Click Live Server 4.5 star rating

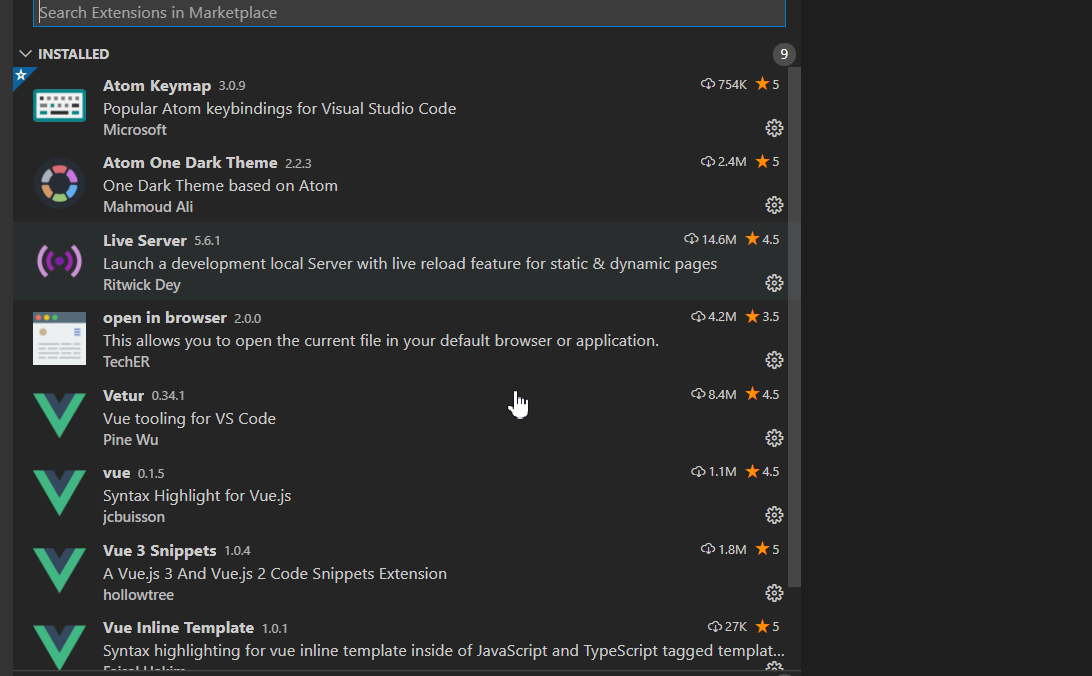click(763, 239)
